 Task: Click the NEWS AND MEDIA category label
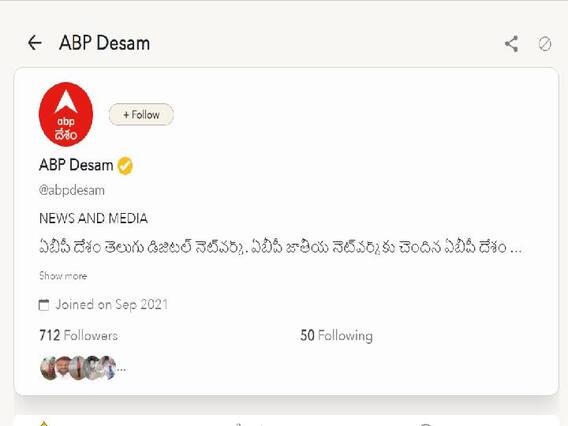click(93, 218)
